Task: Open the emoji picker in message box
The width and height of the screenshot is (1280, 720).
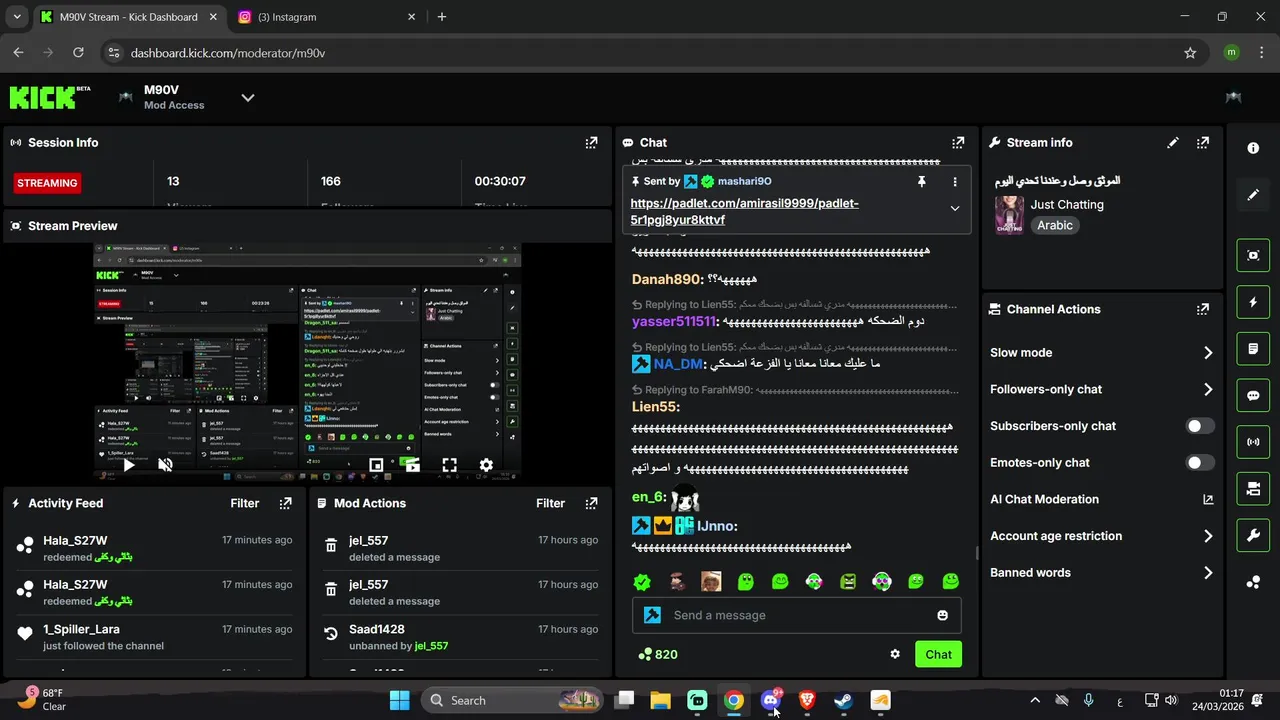Action: point(942,615)
